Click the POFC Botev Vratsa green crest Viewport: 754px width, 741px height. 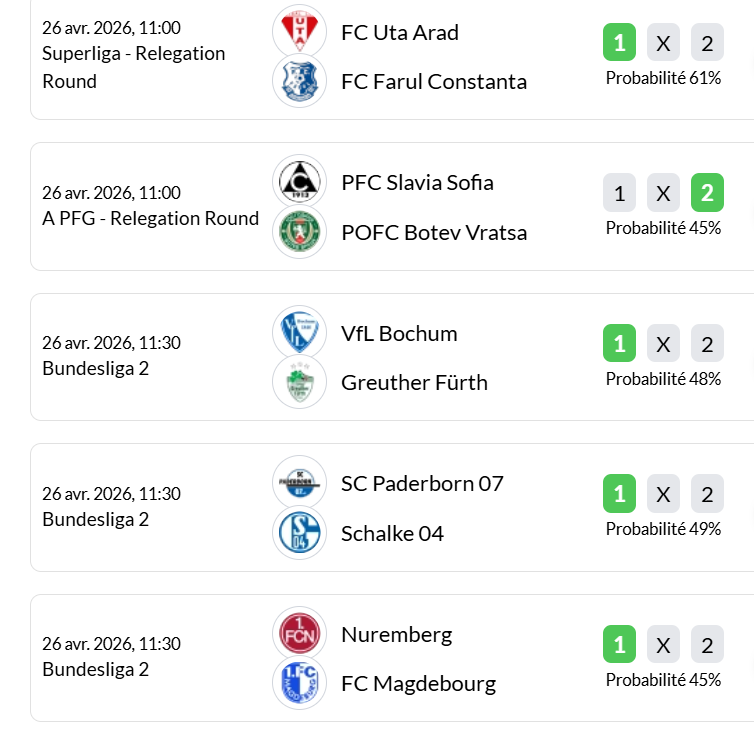(299, 232)
